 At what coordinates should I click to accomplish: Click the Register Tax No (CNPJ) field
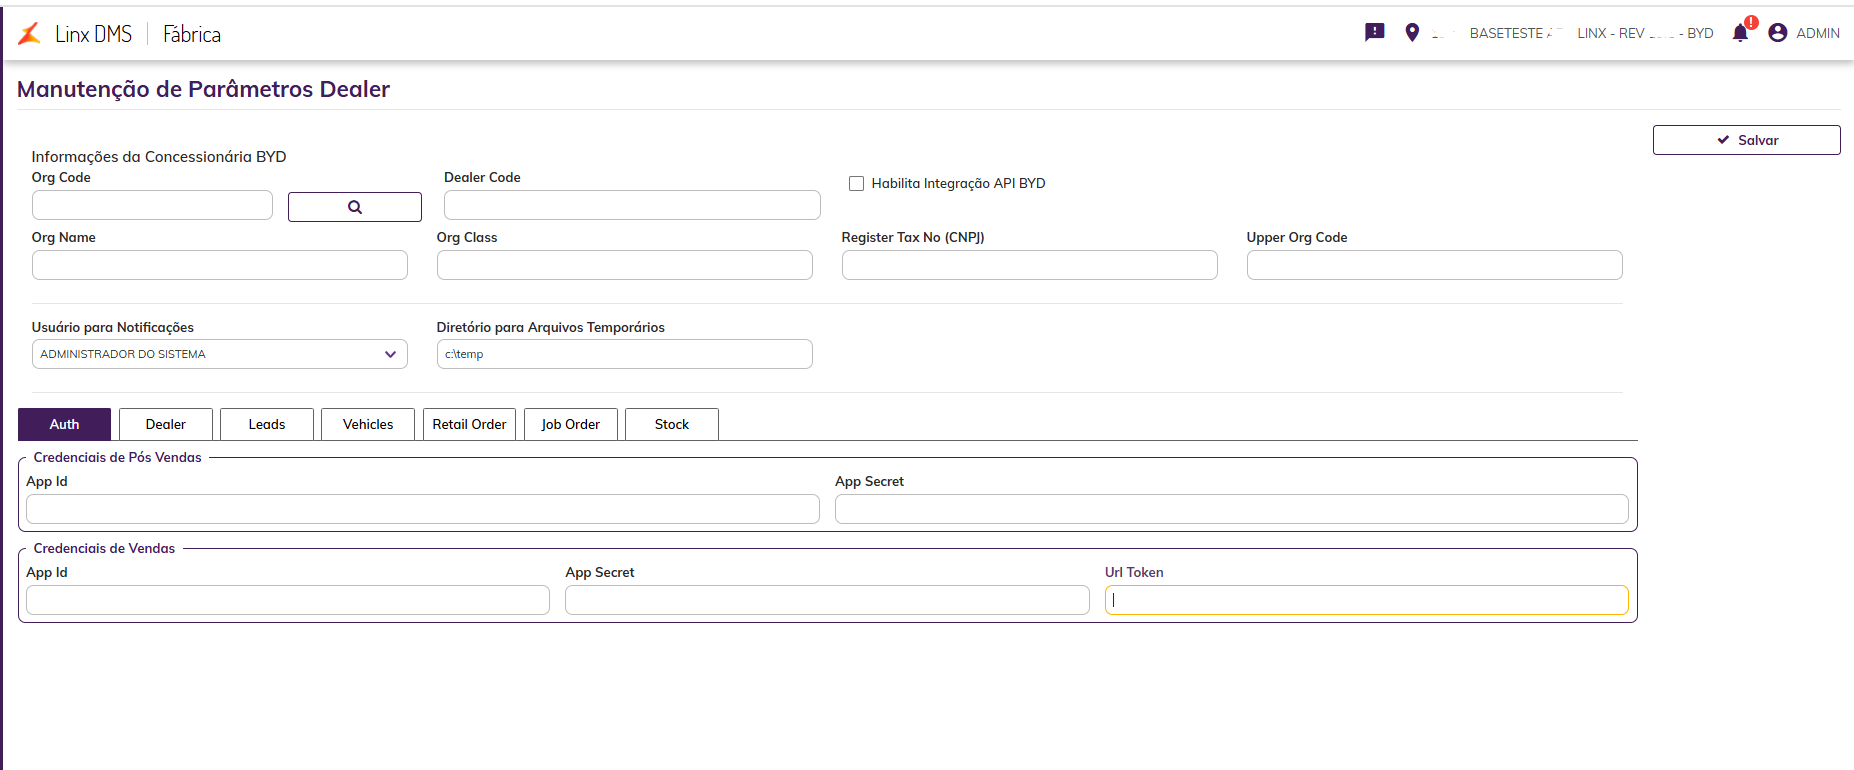[x=1029, y=265]
